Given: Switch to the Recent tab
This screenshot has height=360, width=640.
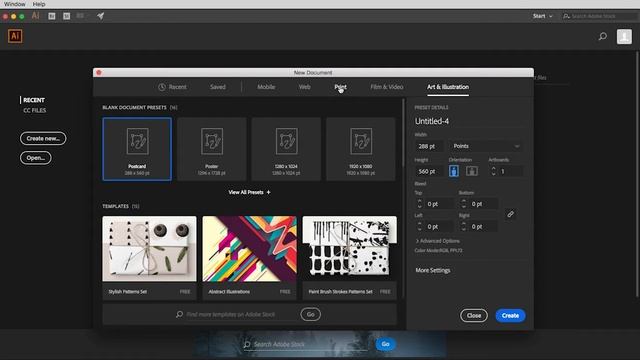Looking at the screenshot, I should click(172, 87).
